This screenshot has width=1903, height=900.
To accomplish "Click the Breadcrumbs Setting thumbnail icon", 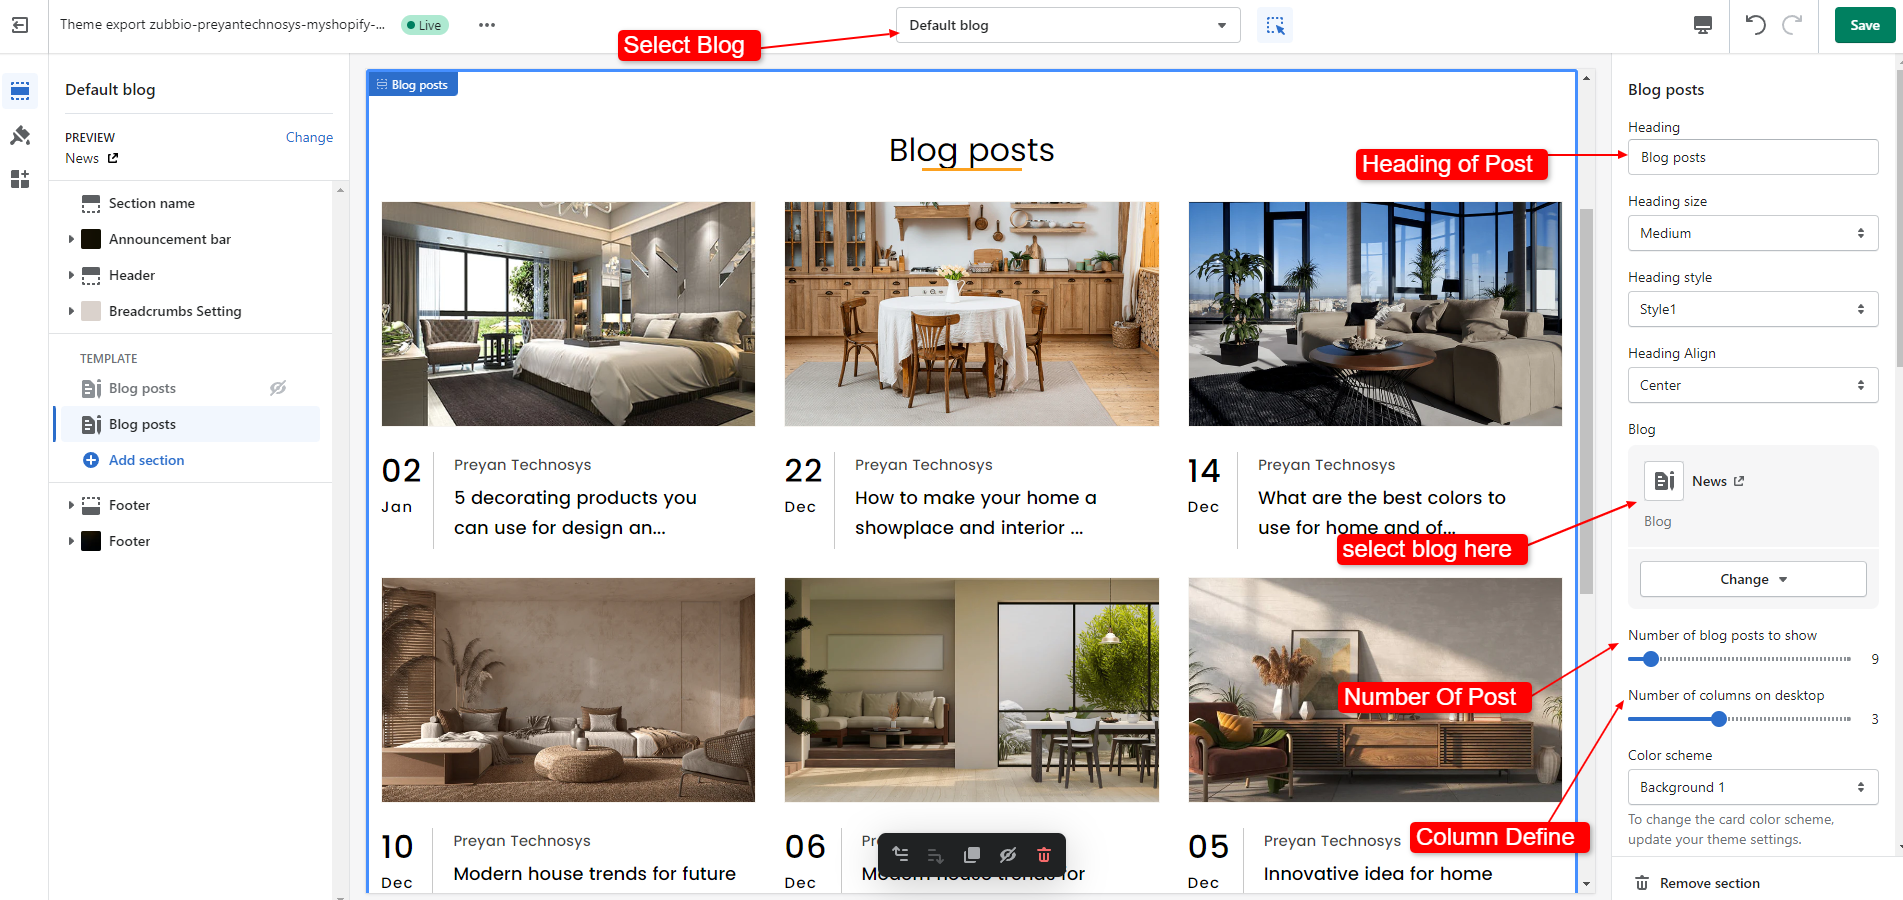I will coord(91,311).
